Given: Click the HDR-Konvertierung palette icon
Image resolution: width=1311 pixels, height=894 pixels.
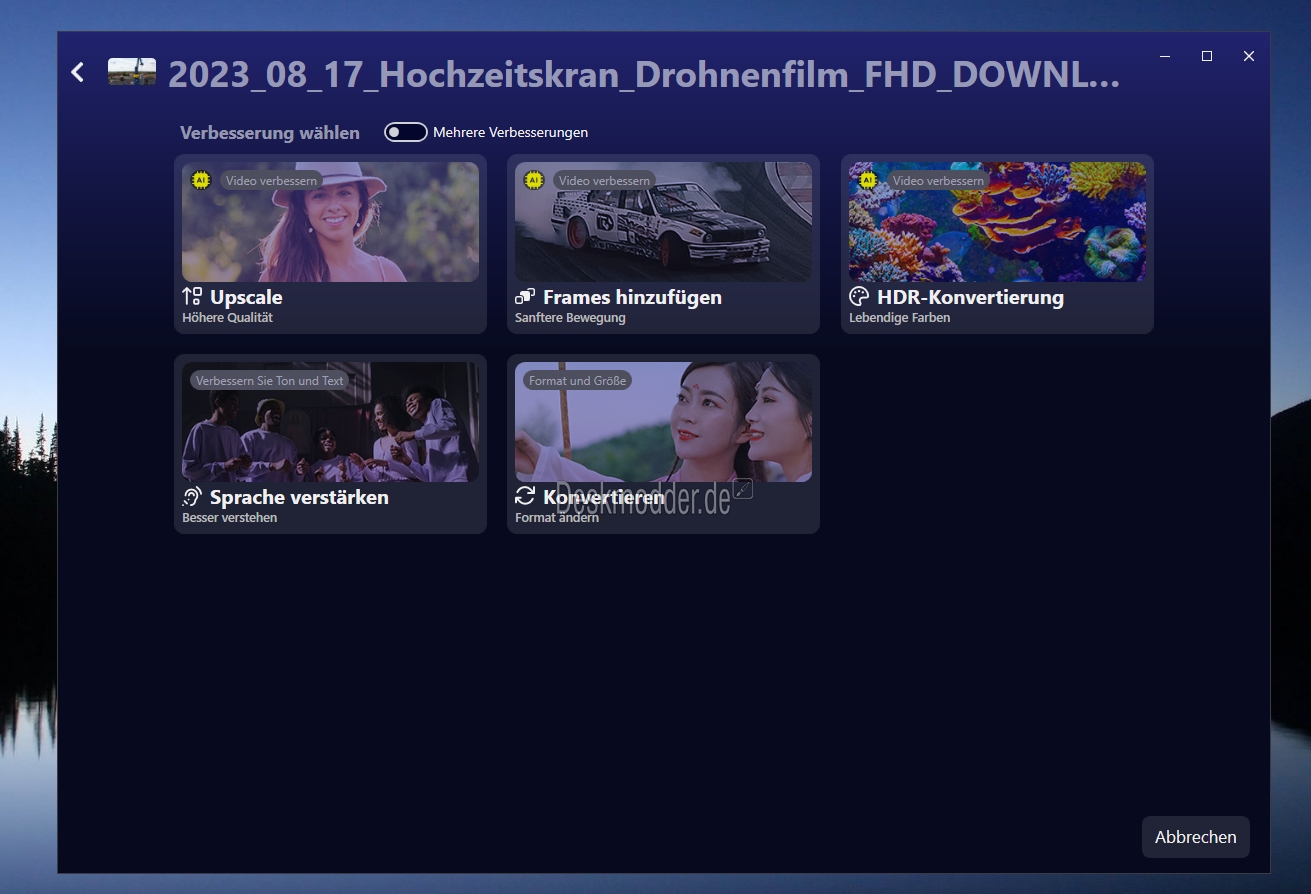Looking at the screenshot, I should pyautogui.click(x=859, y=297).
